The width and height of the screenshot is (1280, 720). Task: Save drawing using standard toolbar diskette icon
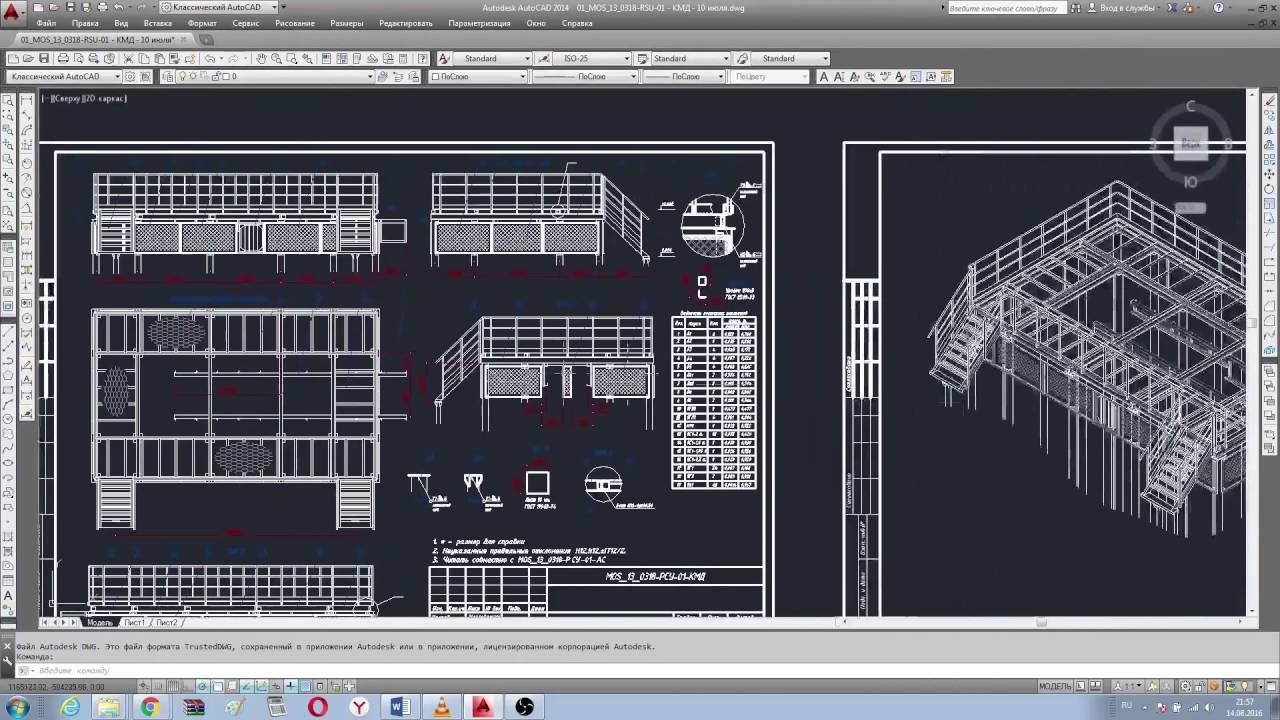(44, 59)
